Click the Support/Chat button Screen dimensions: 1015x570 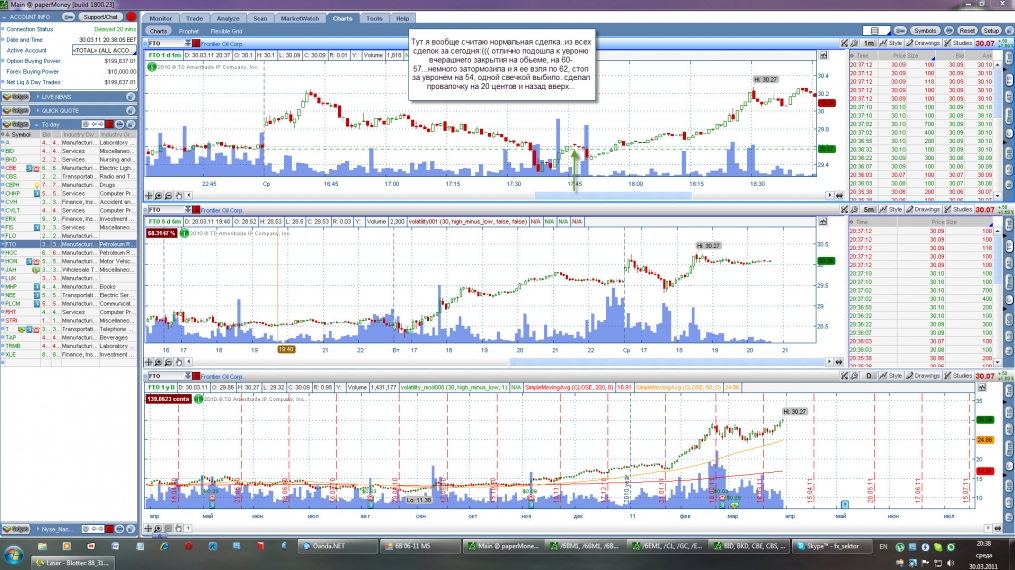(x=101, y=17)
